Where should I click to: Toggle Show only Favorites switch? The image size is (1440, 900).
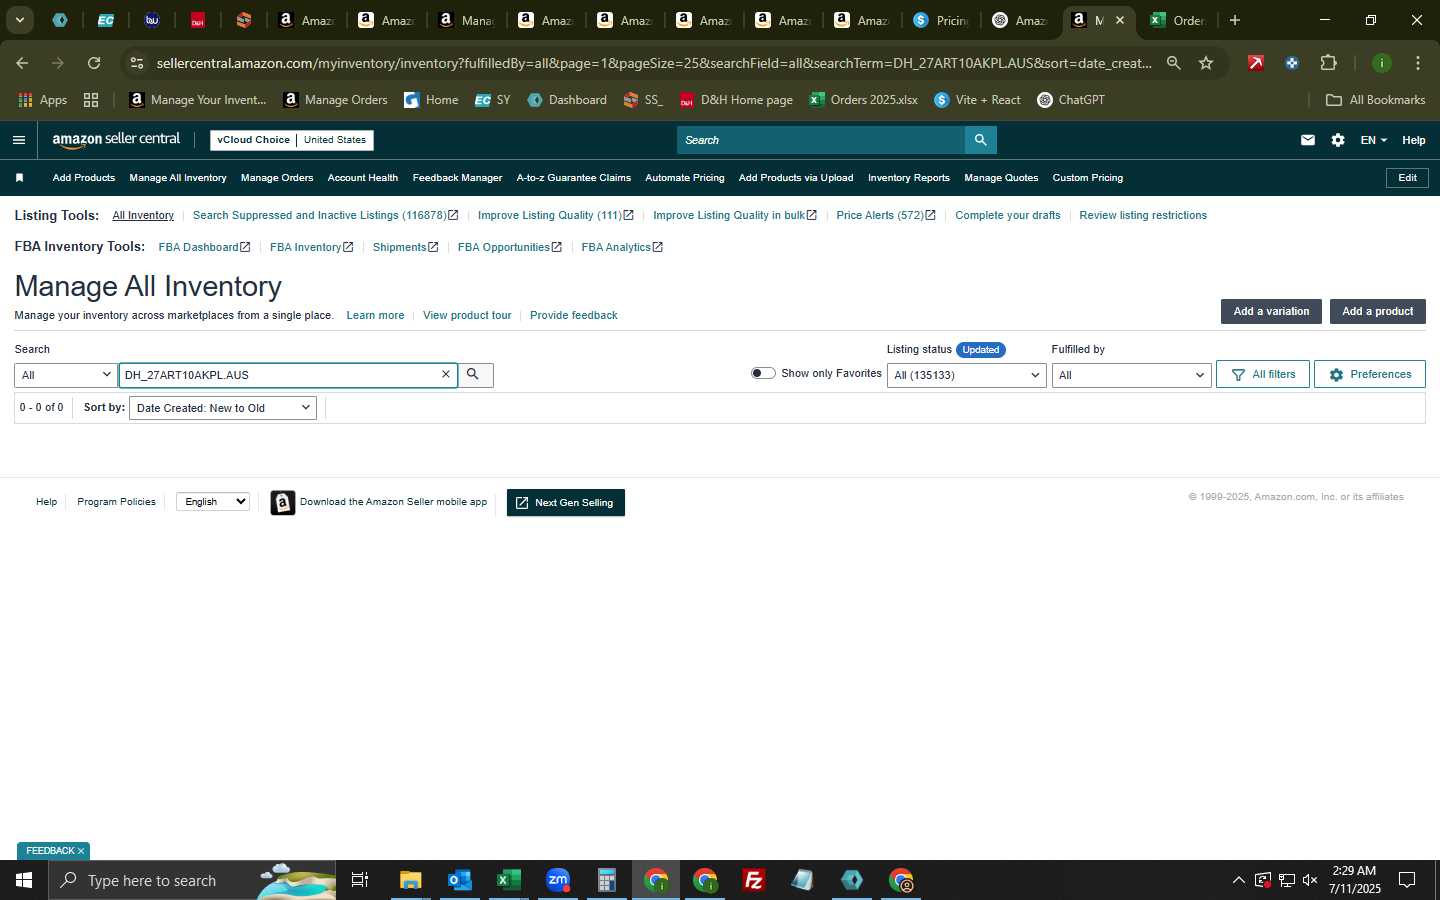[x=763, y=373]
